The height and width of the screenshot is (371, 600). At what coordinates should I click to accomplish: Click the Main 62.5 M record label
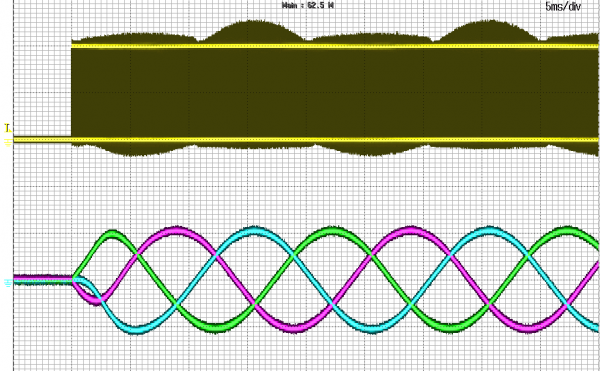(x=308, y=5)
